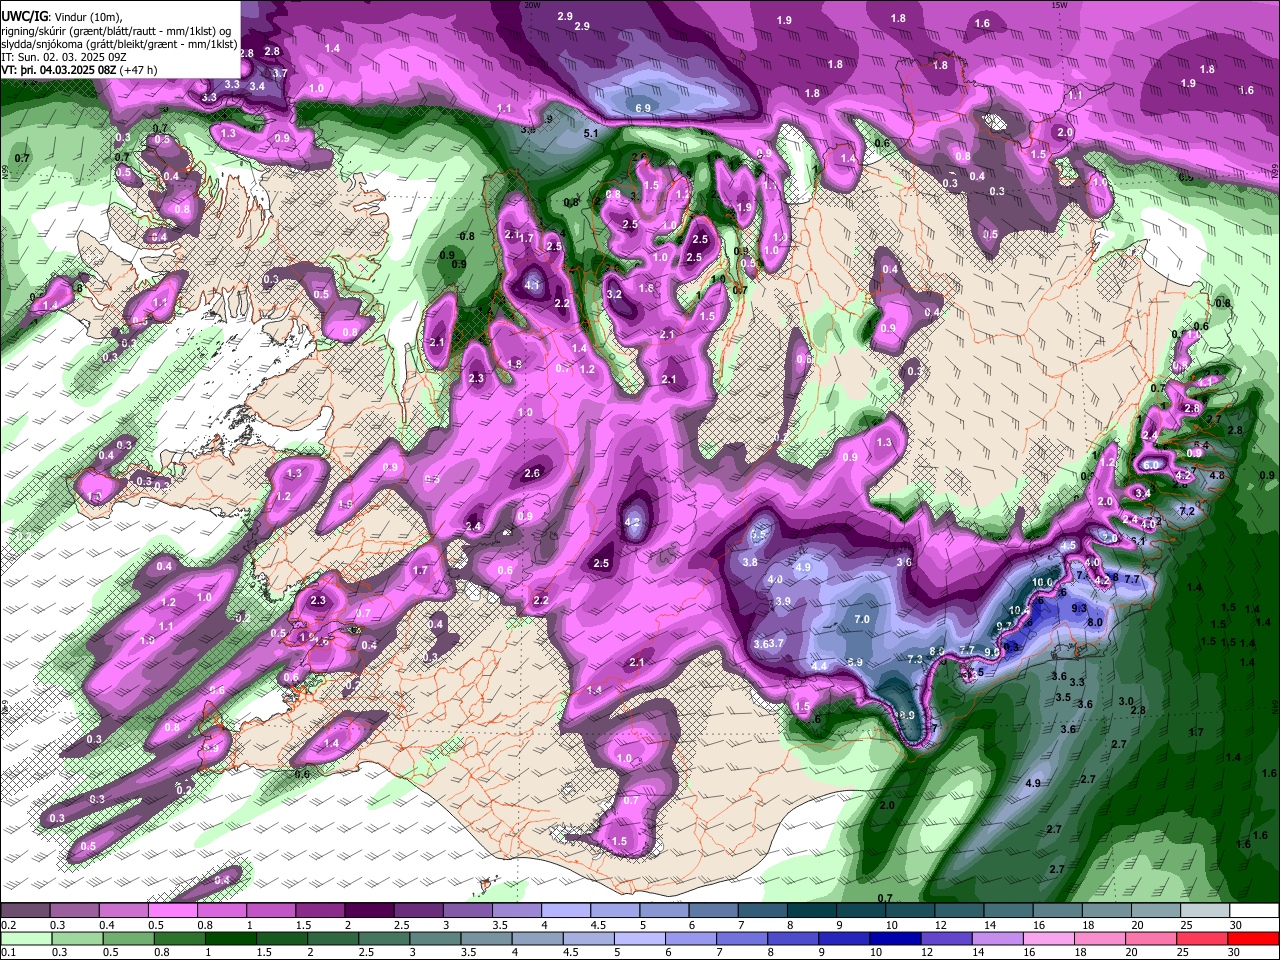Viewport: 1280px width, 960px height.
Task: Click the 20W longitude label at the top
Action: (x=533, y=5)
